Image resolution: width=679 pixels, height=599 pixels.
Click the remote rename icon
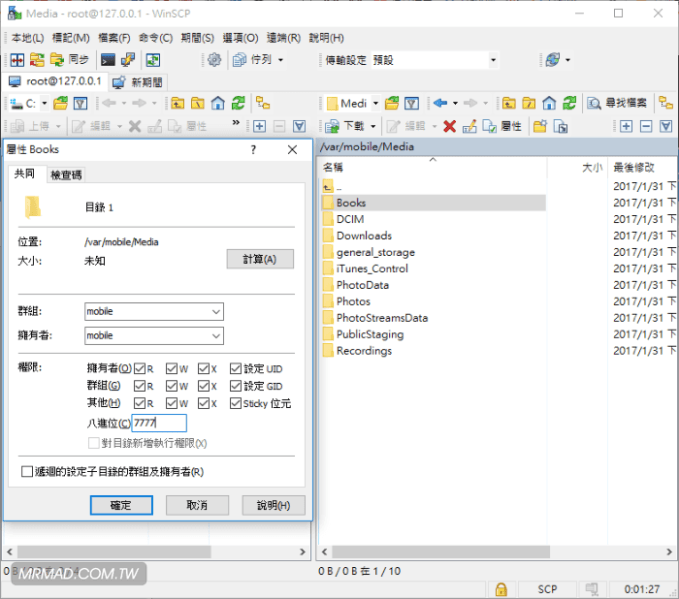coord(469,126)
